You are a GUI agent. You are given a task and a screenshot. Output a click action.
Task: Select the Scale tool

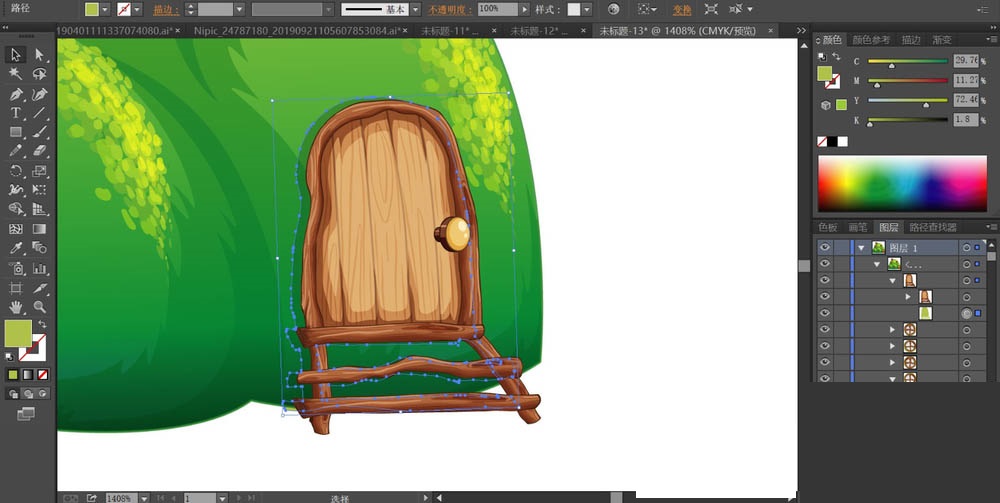[x=40, y=170]
